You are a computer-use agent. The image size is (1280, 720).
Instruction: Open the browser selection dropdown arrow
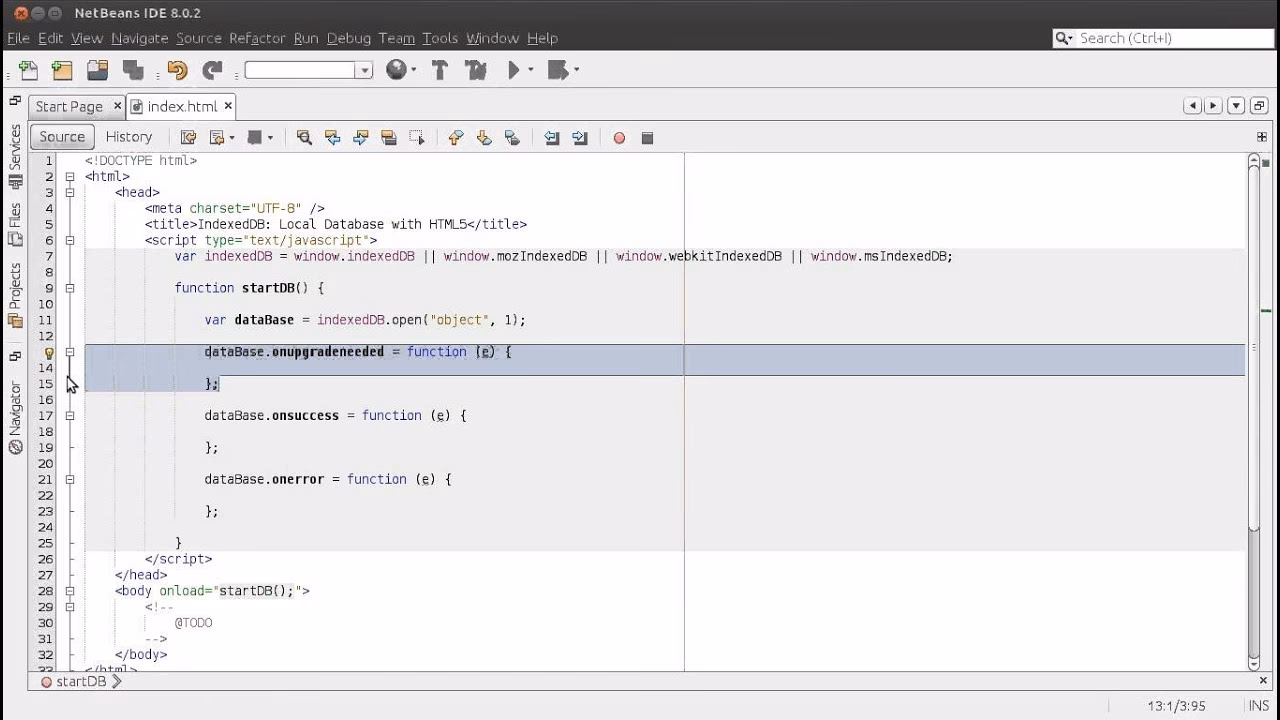tap(413, 70)
